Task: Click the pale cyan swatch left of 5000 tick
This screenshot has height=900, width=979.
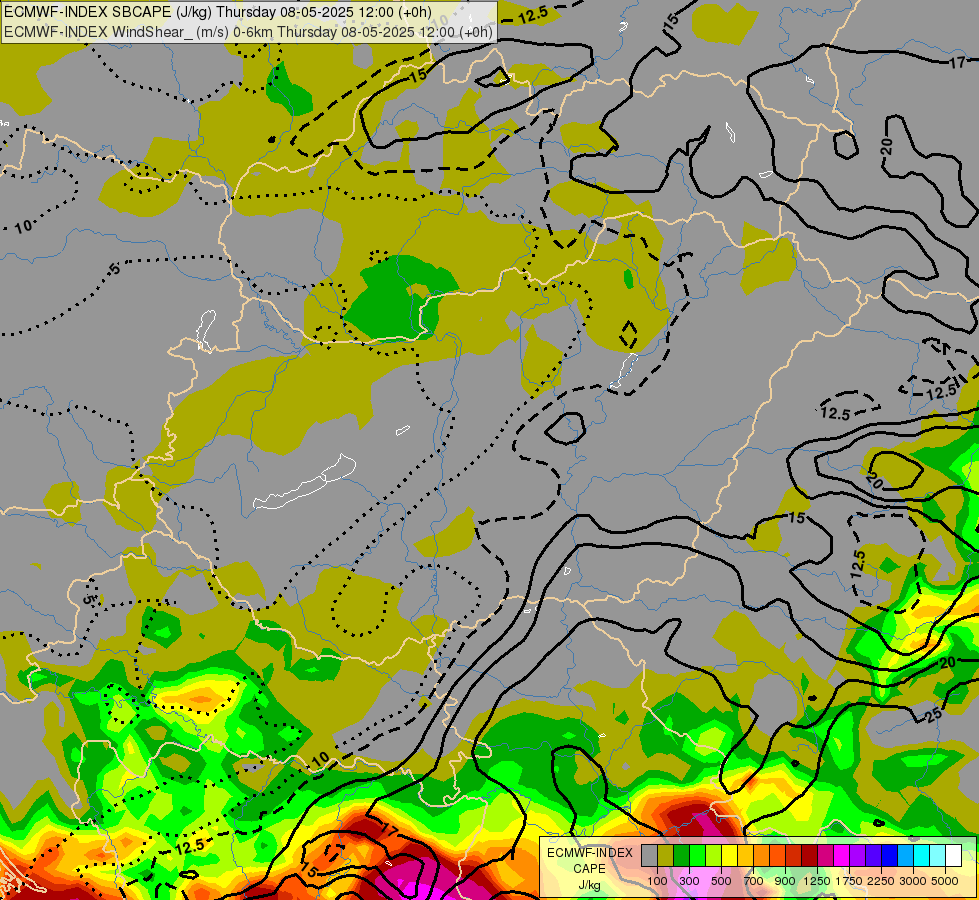Action: [x=938, y=856]
